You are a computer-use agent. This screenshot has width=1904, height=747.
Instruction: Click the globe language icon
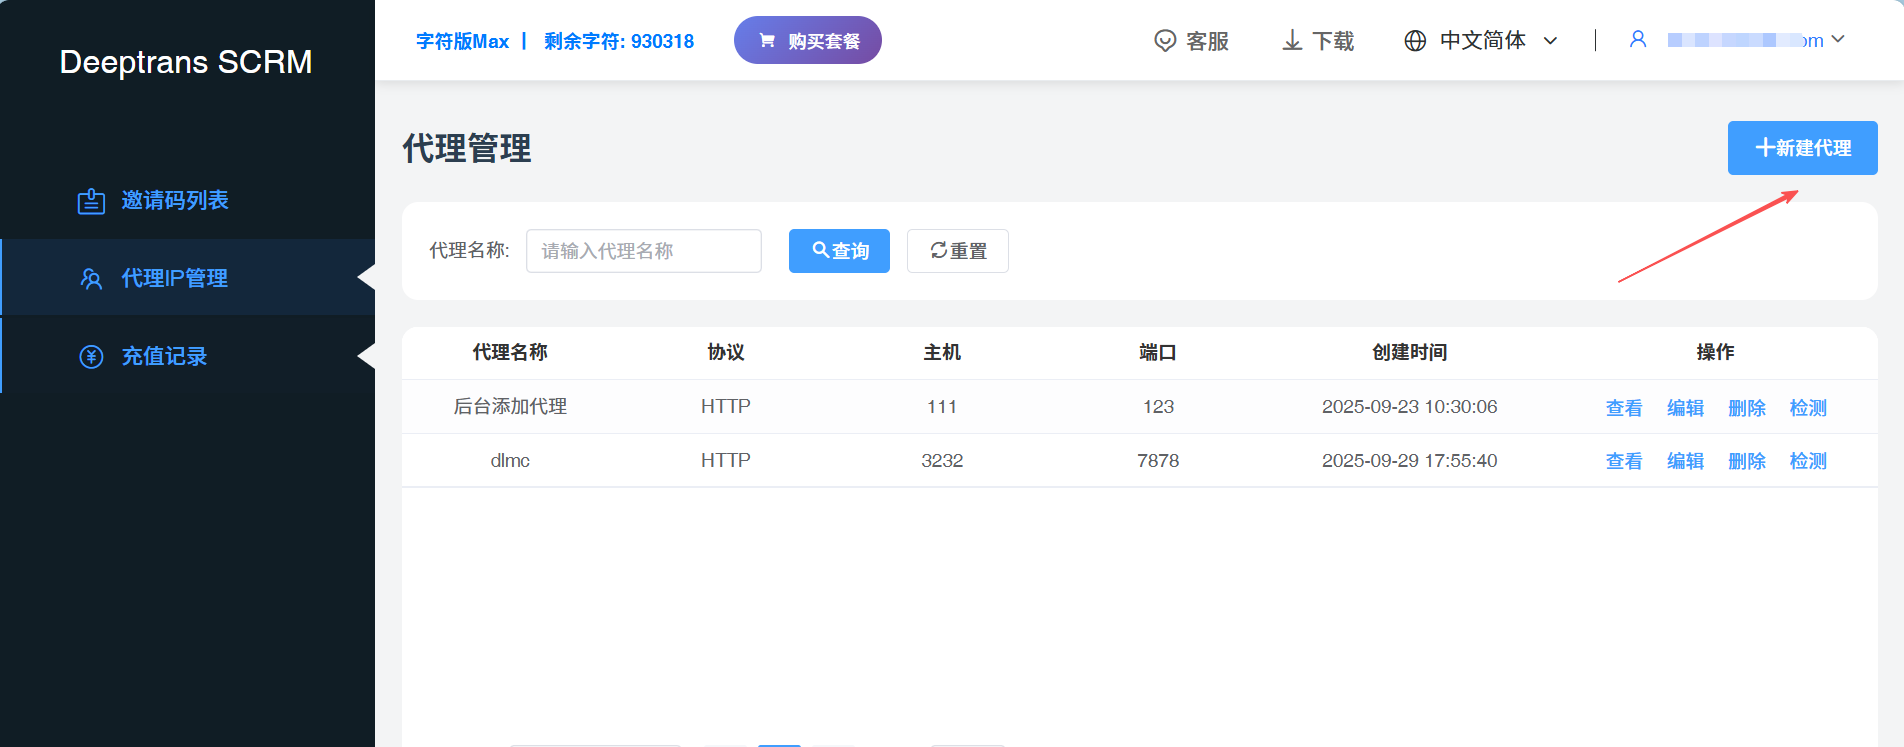(1415, 41)
